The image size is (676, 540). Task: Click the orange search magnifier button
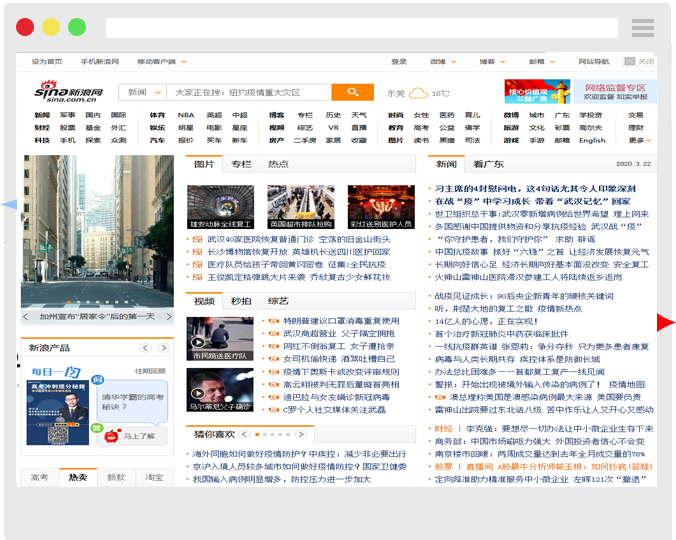[x=352, y=92]
